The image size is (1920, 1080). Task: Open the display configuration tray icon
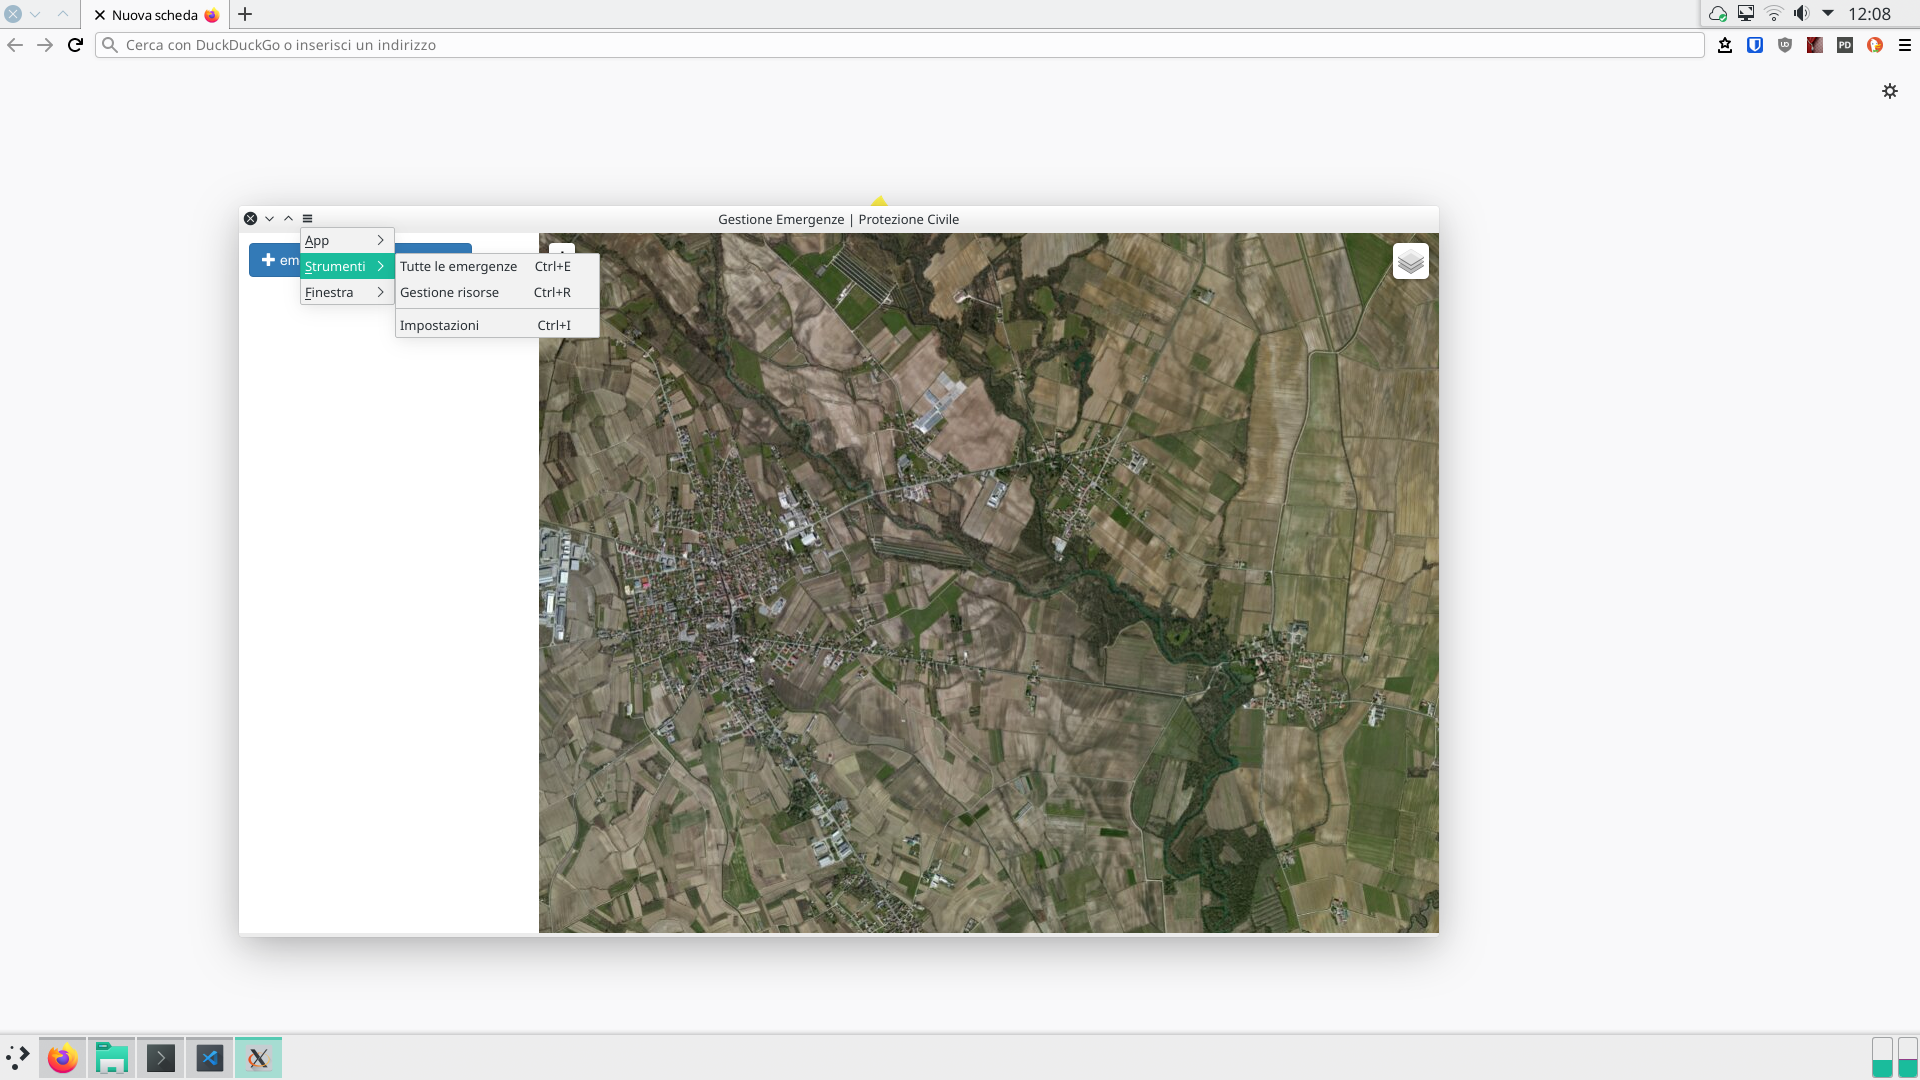(1746, 14)
